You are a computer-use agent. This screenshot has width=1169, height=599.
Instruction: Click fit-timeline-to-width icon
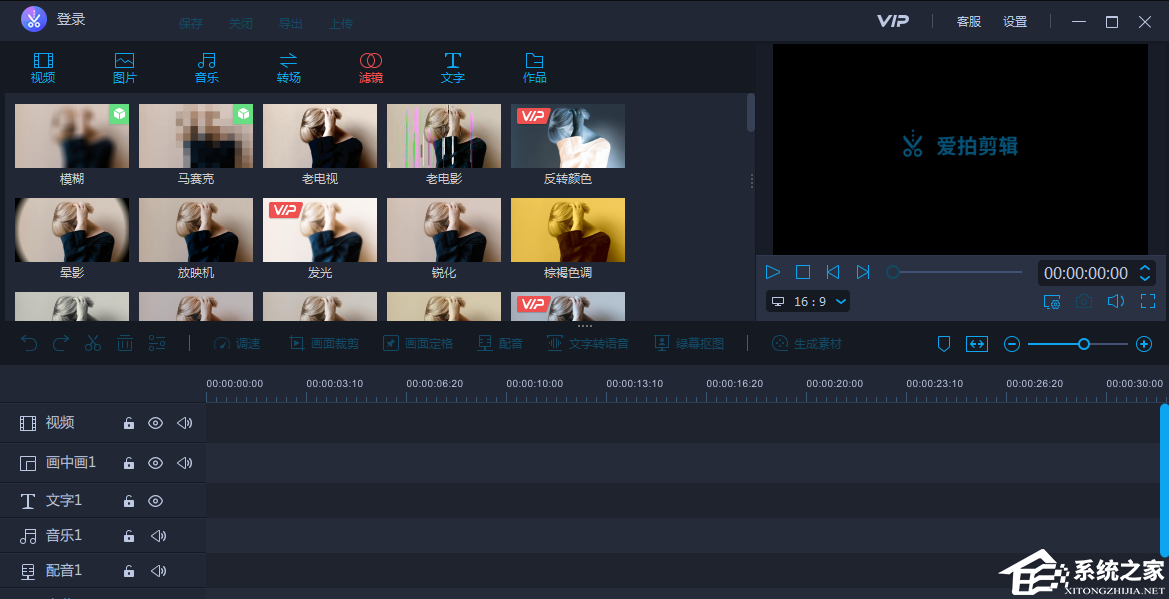[977, 344]
